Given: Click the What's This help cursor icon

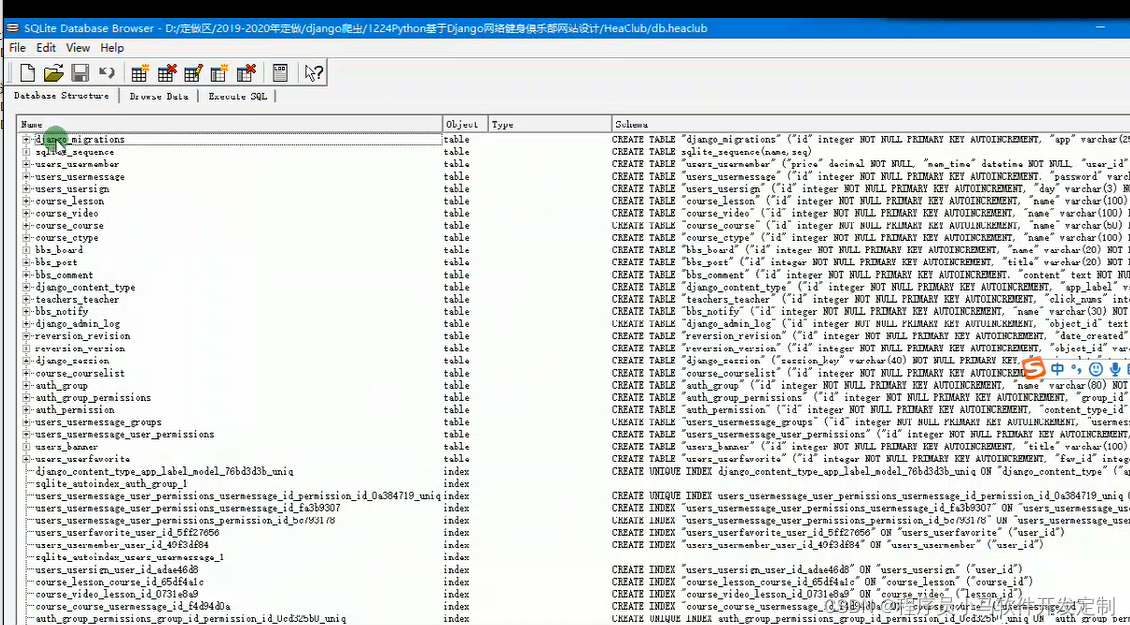Looking at the screenshot, I should coord(313,72).
